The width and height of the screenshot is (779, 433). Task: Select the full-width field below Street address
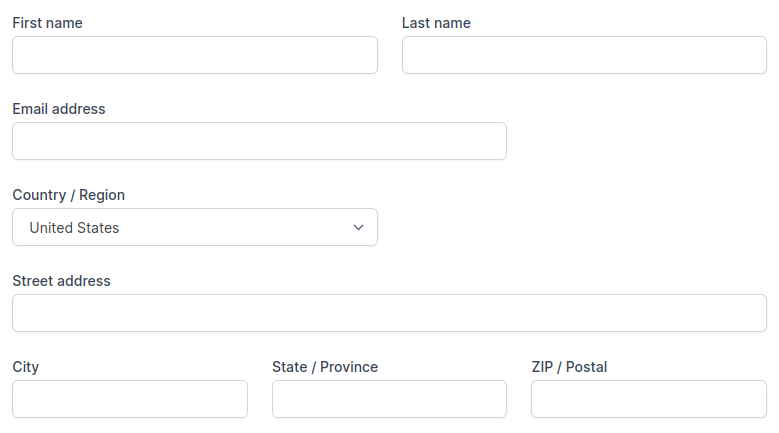click(389, 313)
